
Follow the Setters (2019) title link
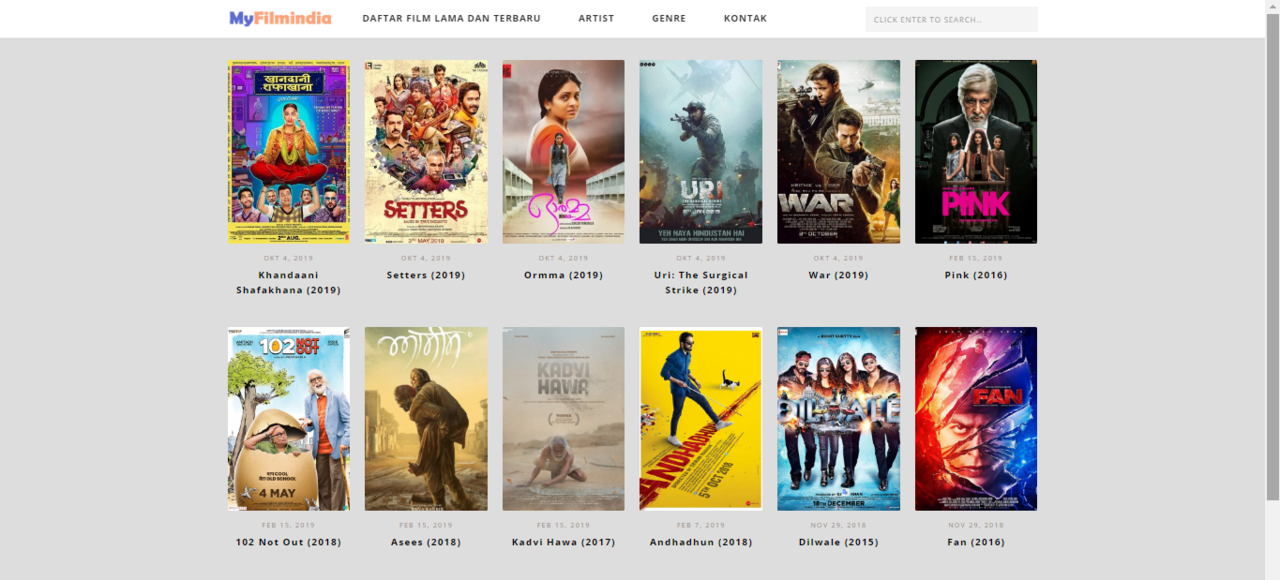coord(426,275)
